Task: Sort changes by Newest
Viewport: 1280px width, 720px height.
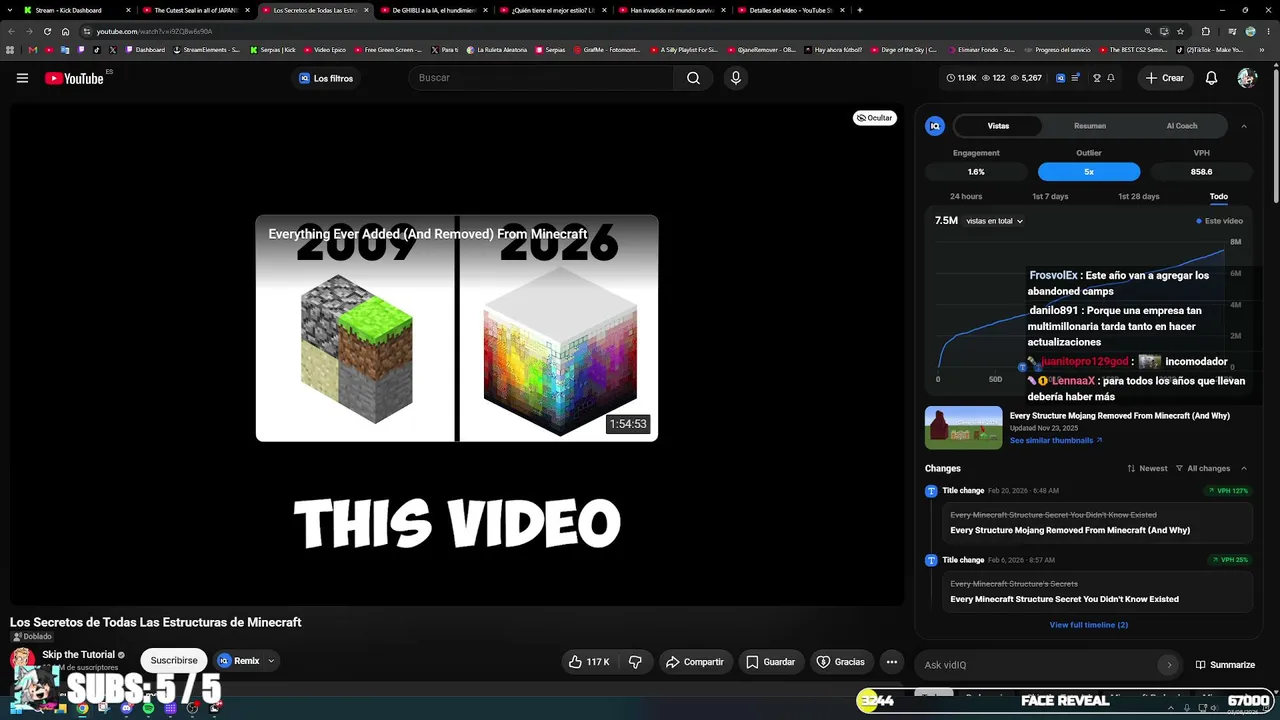Action: [1147, 468]
